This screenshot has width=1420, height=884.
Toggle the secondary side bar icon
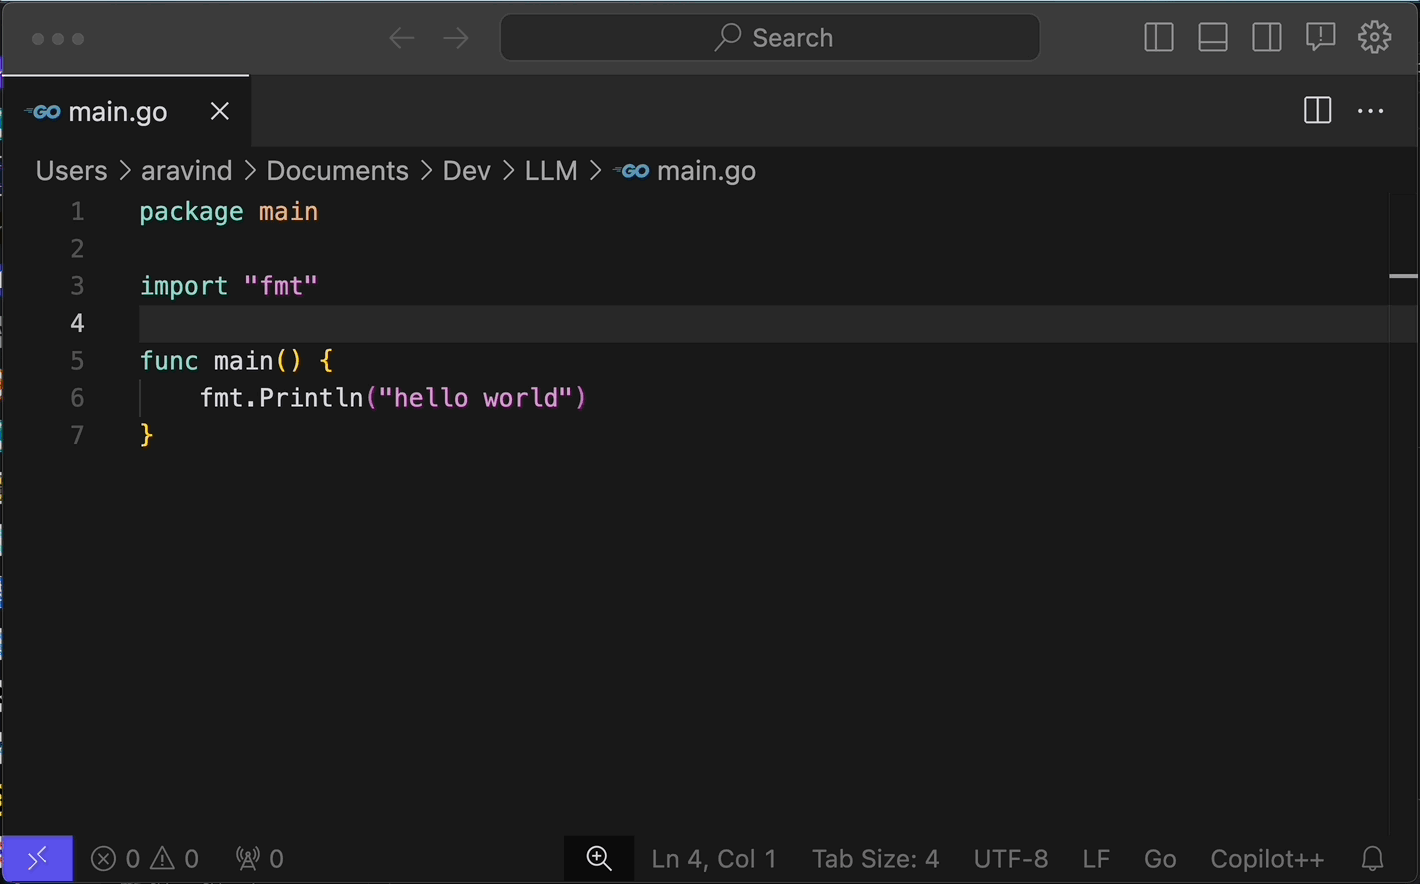click(x=1266, y=38)
